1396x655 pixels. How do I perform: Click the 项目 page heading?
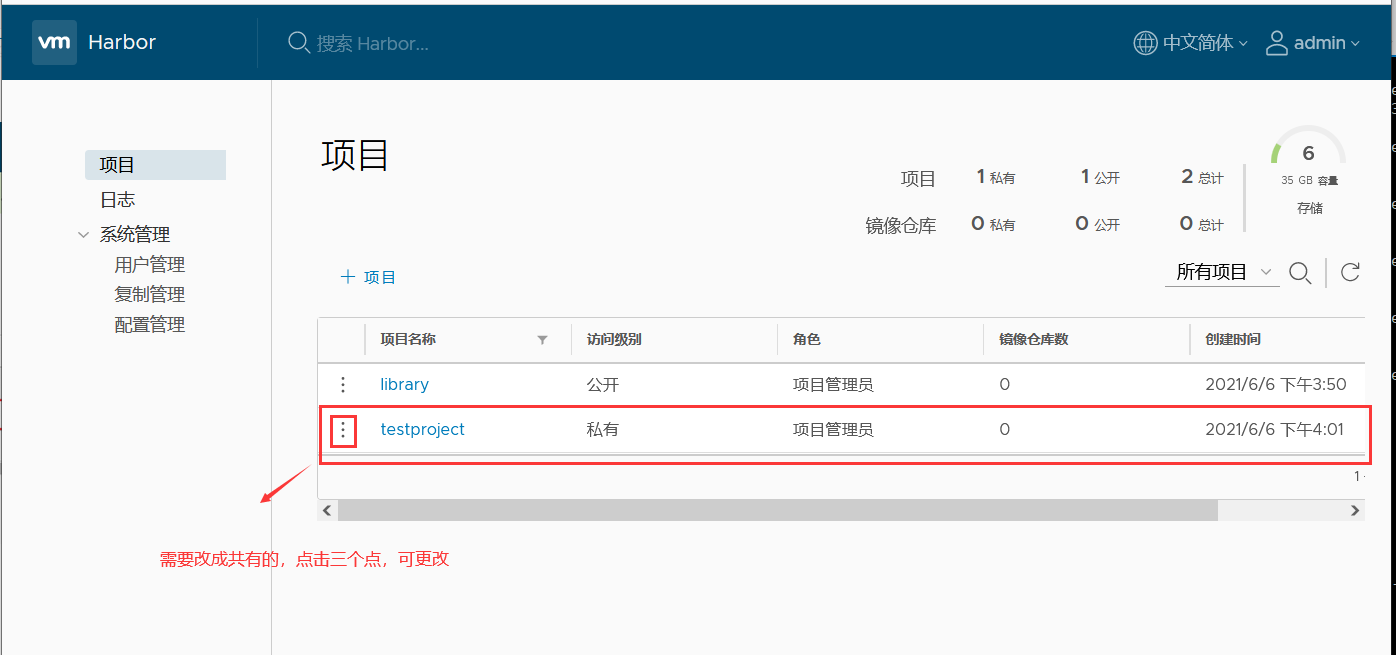pos(355,156)
